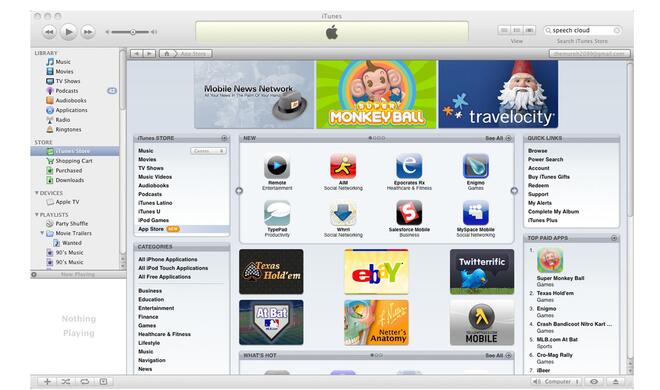Click the previous track button
Image resolution: width=660 pixels, height=390 pixels.
(x=49, y=32)
